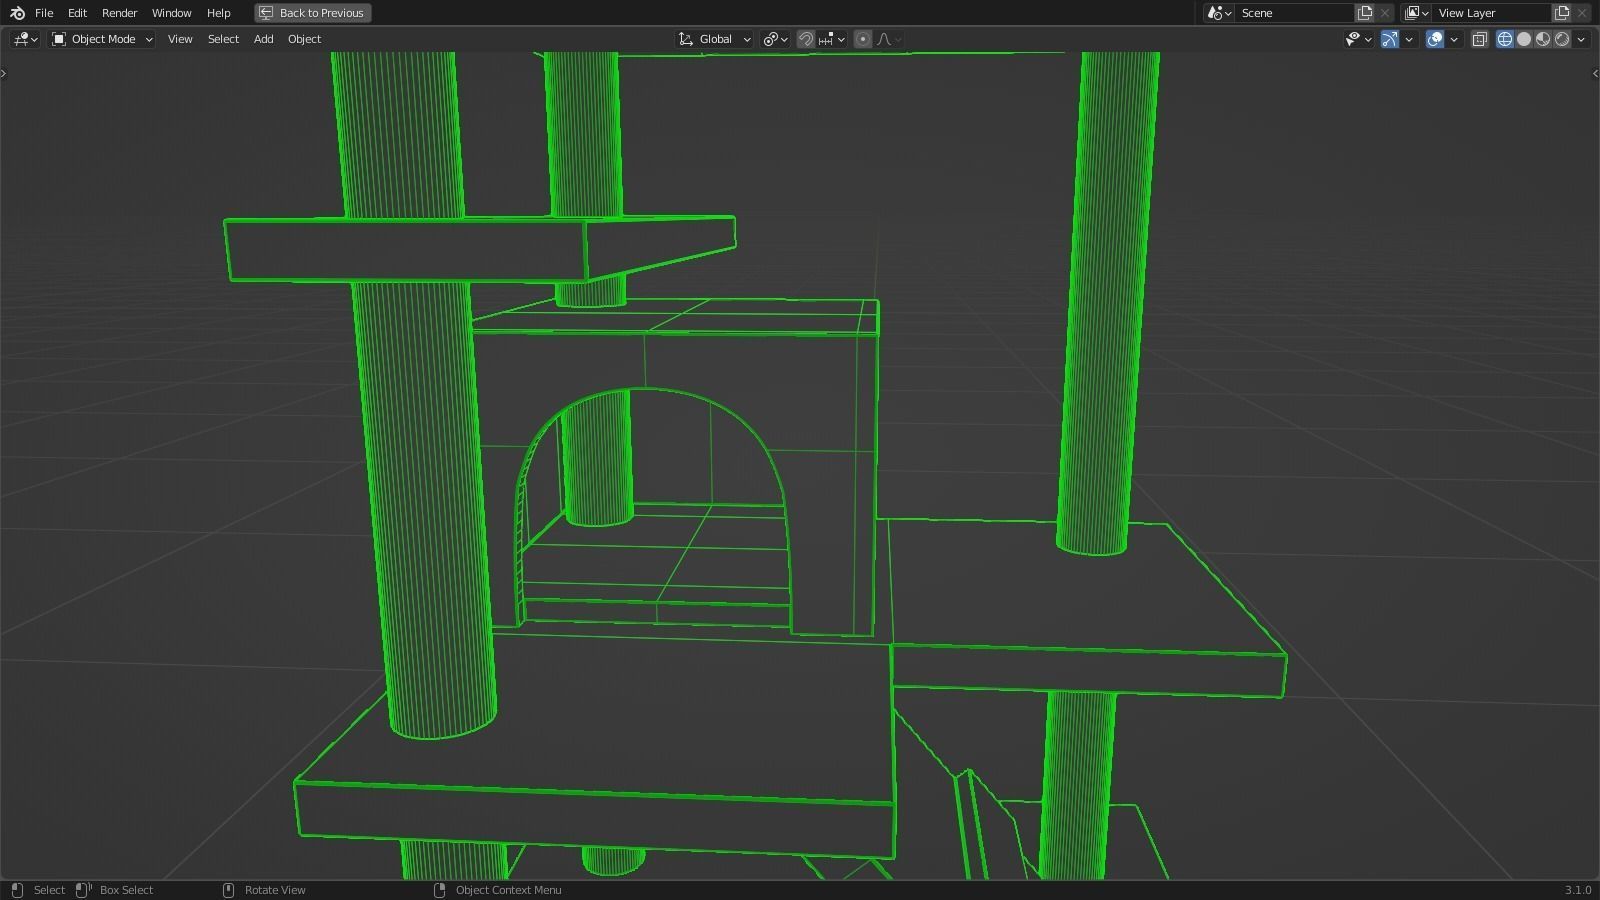Screen dimensions: 1600x900
Task: Toggle viewport overlays
Action: point(1434,39)
